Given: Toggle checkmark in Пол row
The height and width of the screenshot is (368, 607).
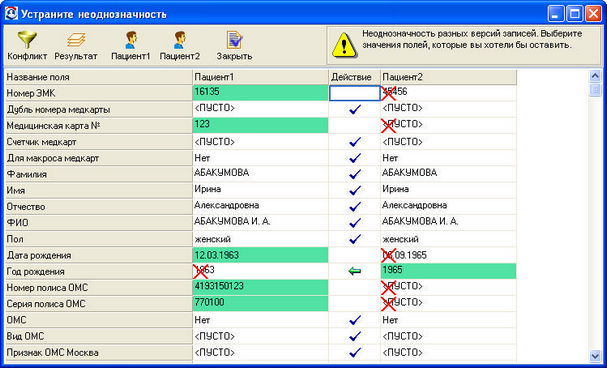Looking at the screenshot, I should (355, 239).
